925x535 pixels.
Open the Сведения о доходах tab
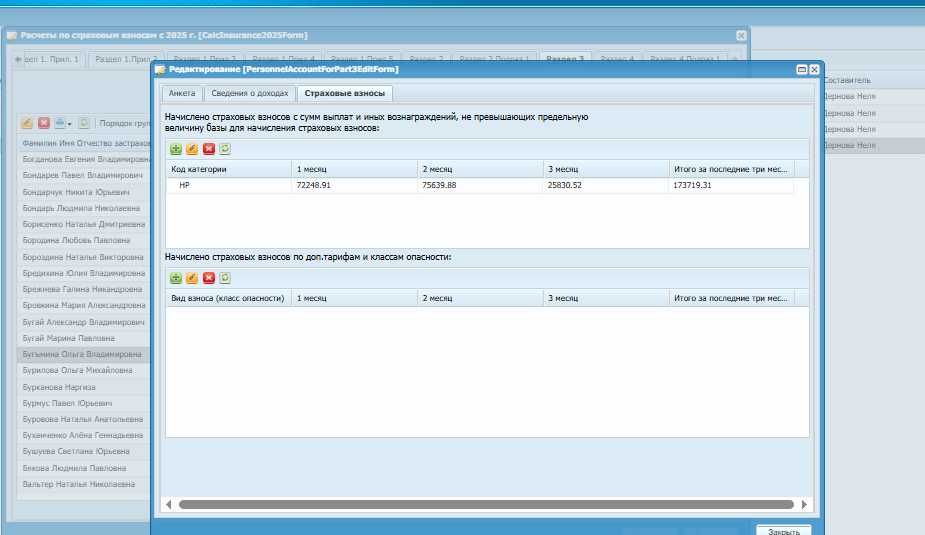click(250, 93)
